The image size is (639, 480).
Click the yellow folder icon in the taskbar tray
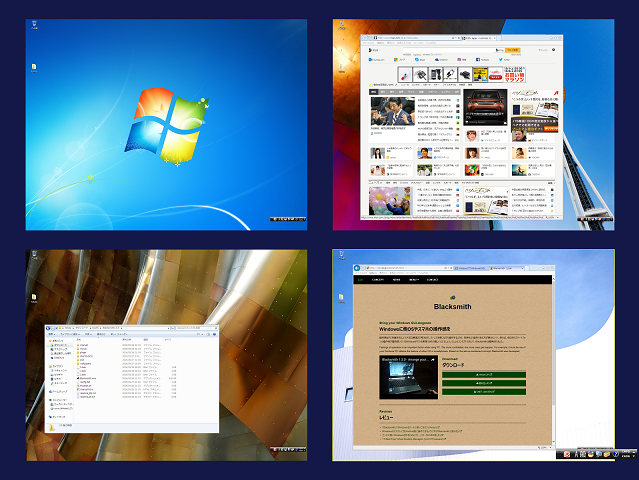tap(606, 454)
